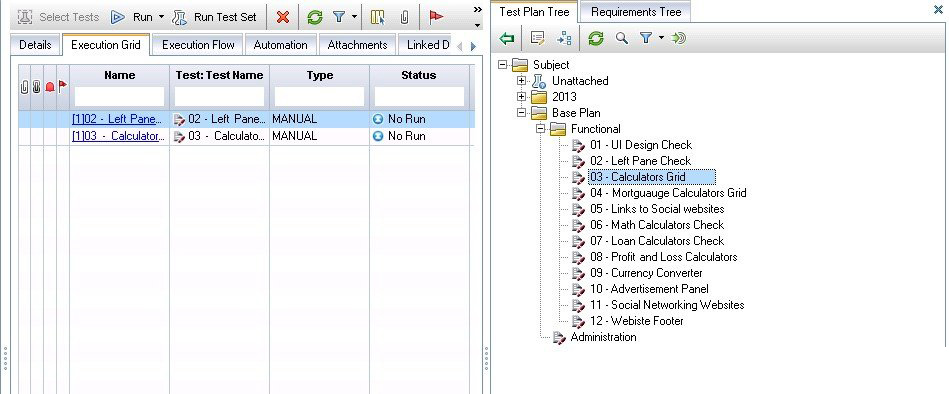Screen dimensions: 949x394
Task: Click the Select Tests toolbar button
Action: tap(58, 17)
